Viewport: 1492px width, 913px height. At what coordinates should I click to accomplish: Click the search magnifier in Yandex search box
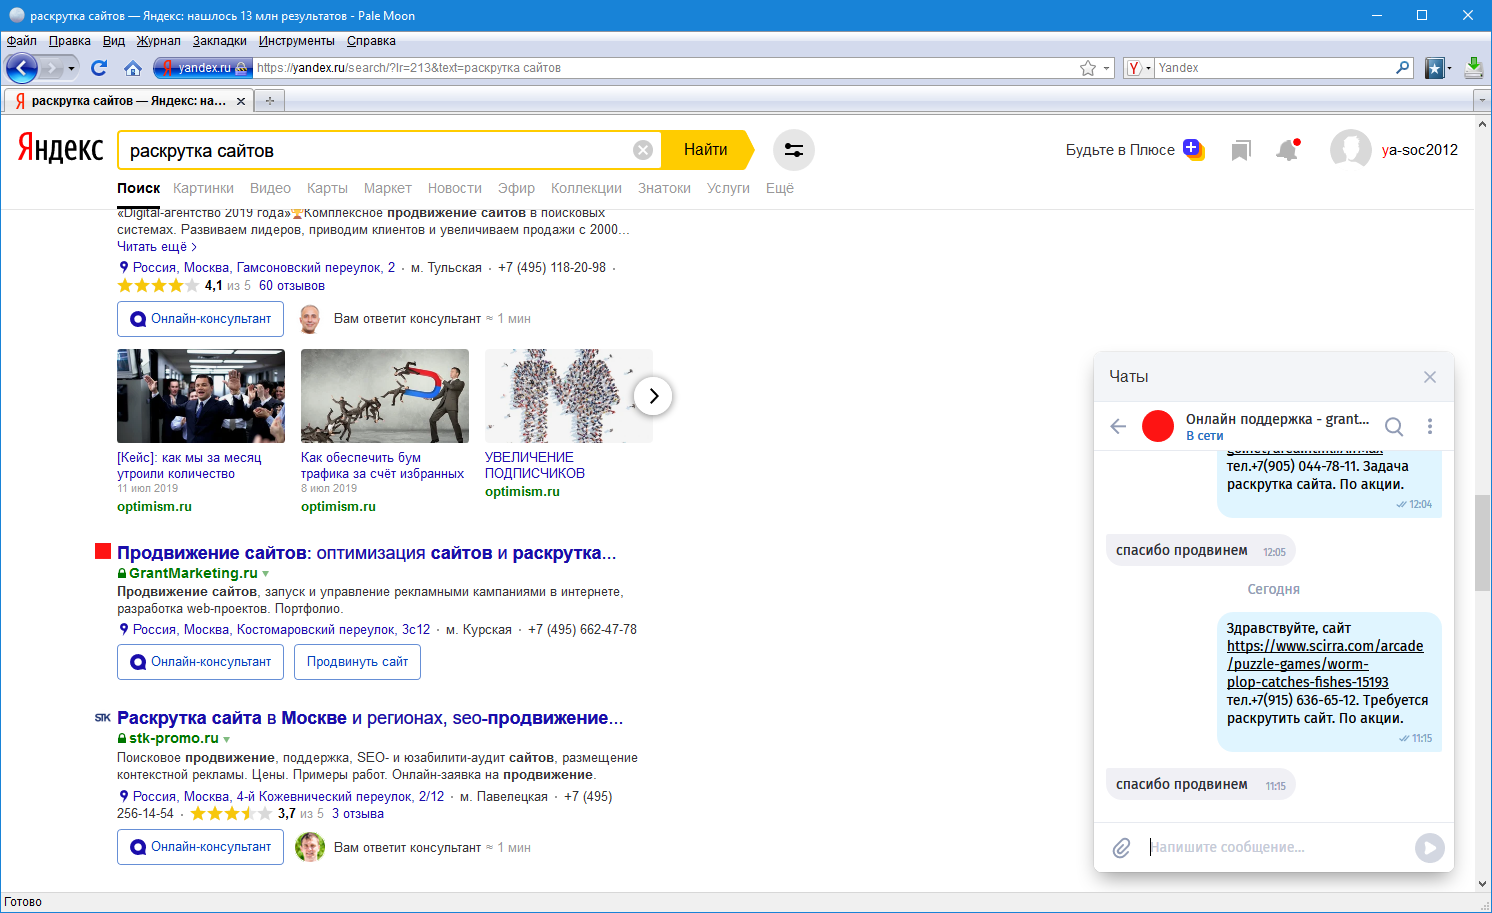pos(1403,68)
